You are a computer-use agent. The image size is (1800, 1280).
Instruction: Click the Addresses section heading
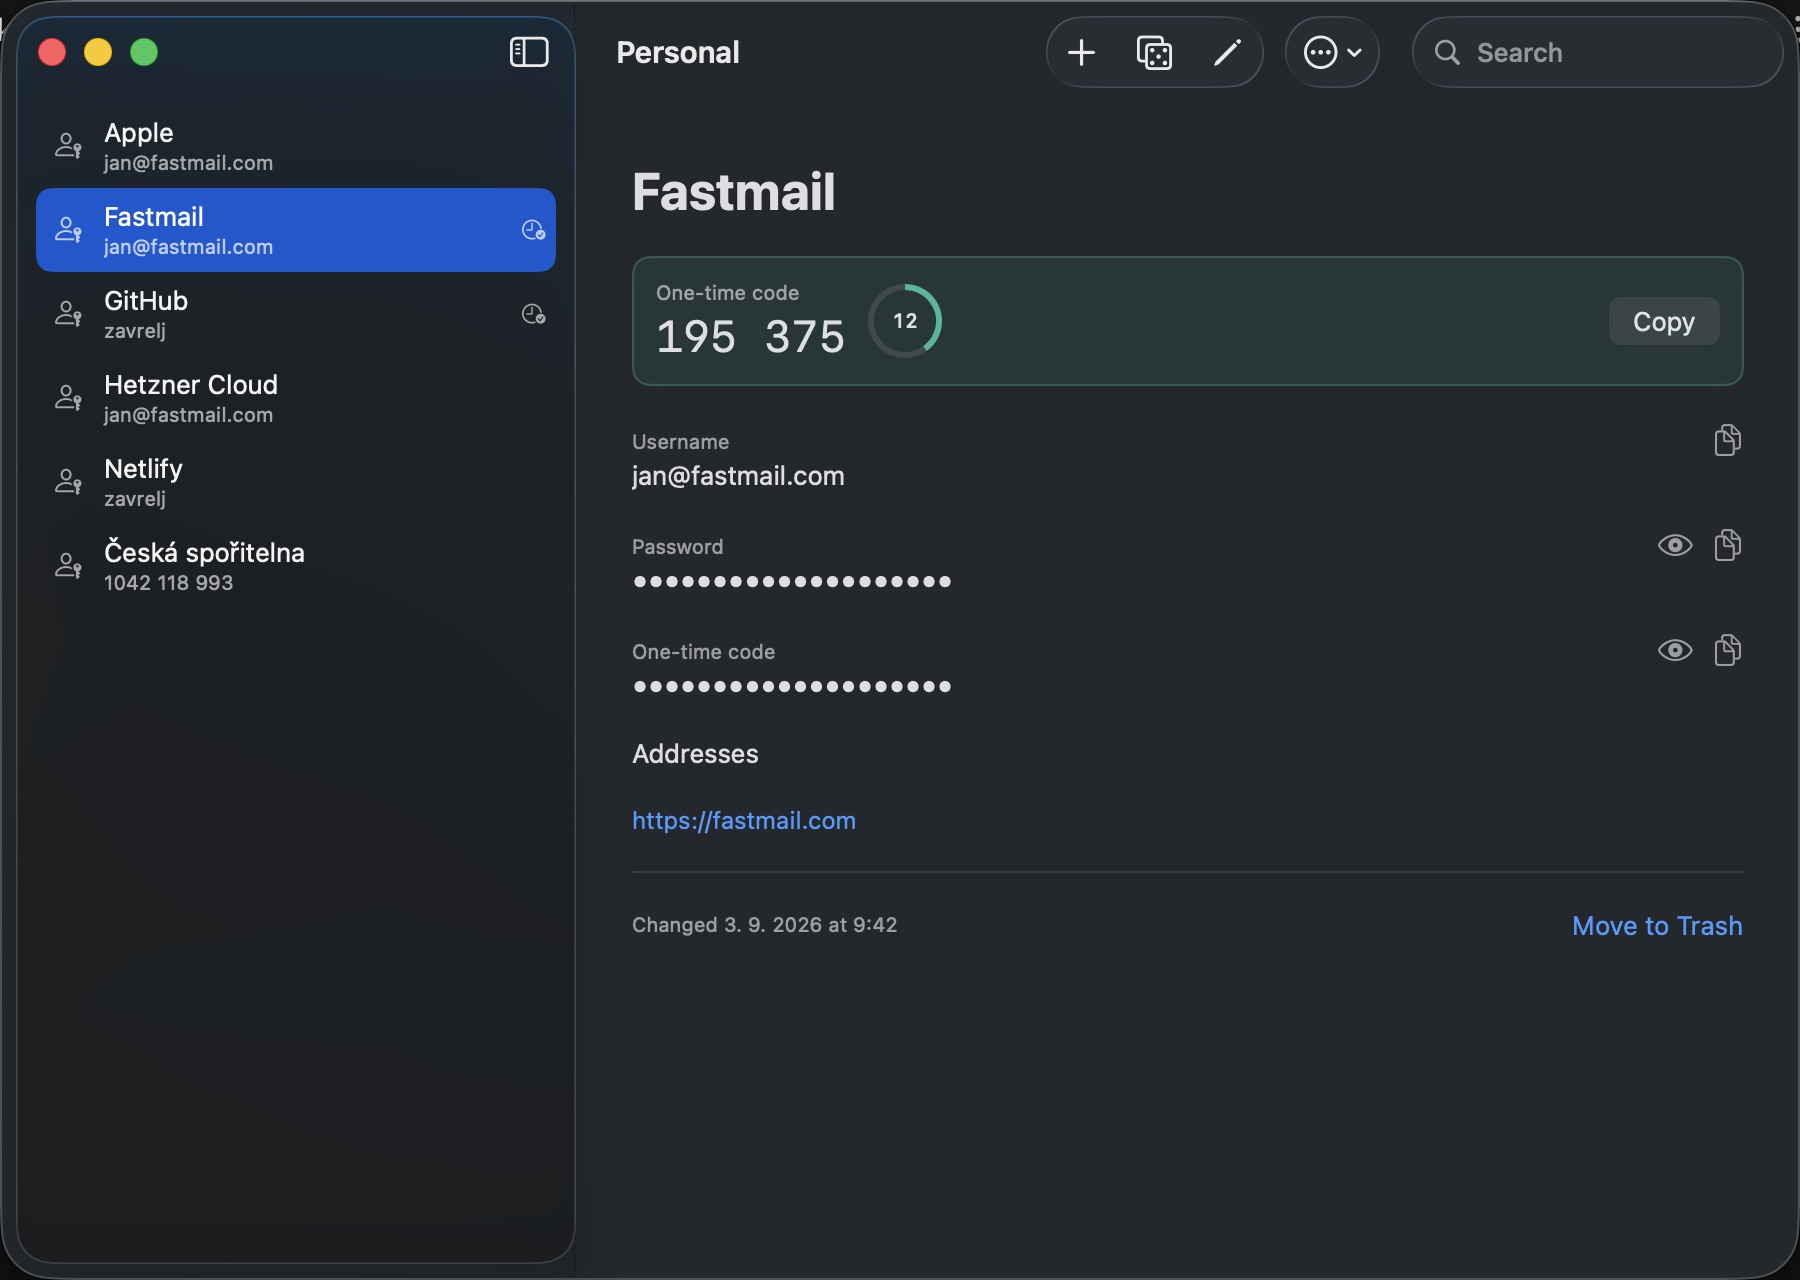pos(695,754)
